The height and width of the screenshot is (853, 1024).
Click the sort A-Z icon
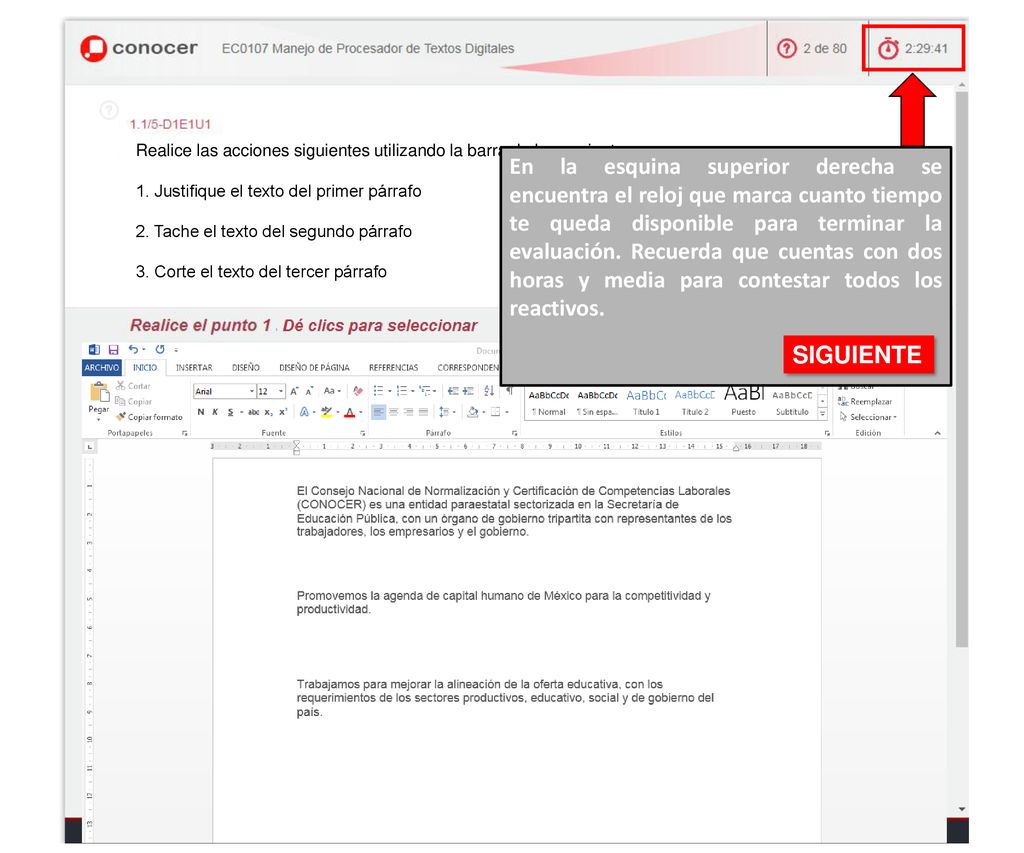pyautogui.click(x=489, y=391)
